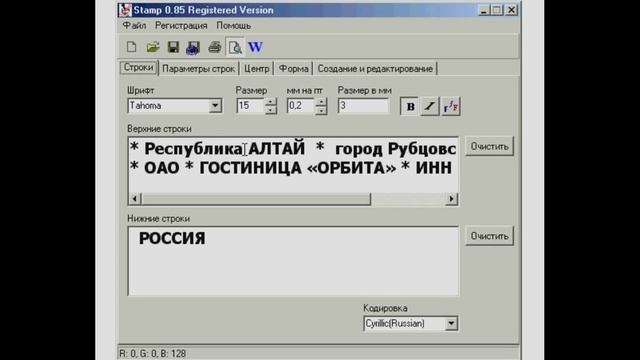Export to Word with W icon
The image size is (640, 360).
tap(256, 47)
